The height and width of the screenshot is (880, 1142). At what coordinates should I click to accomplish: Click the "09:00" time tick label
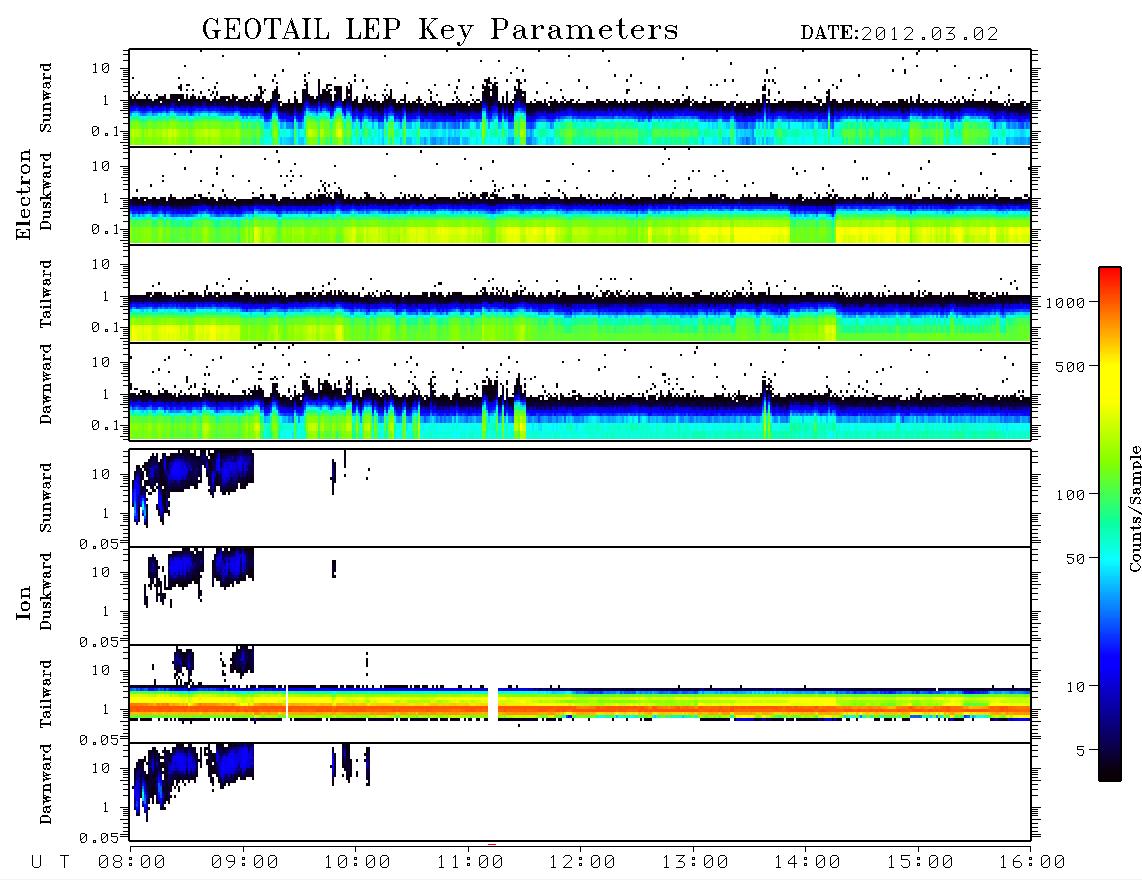point(245,863)
